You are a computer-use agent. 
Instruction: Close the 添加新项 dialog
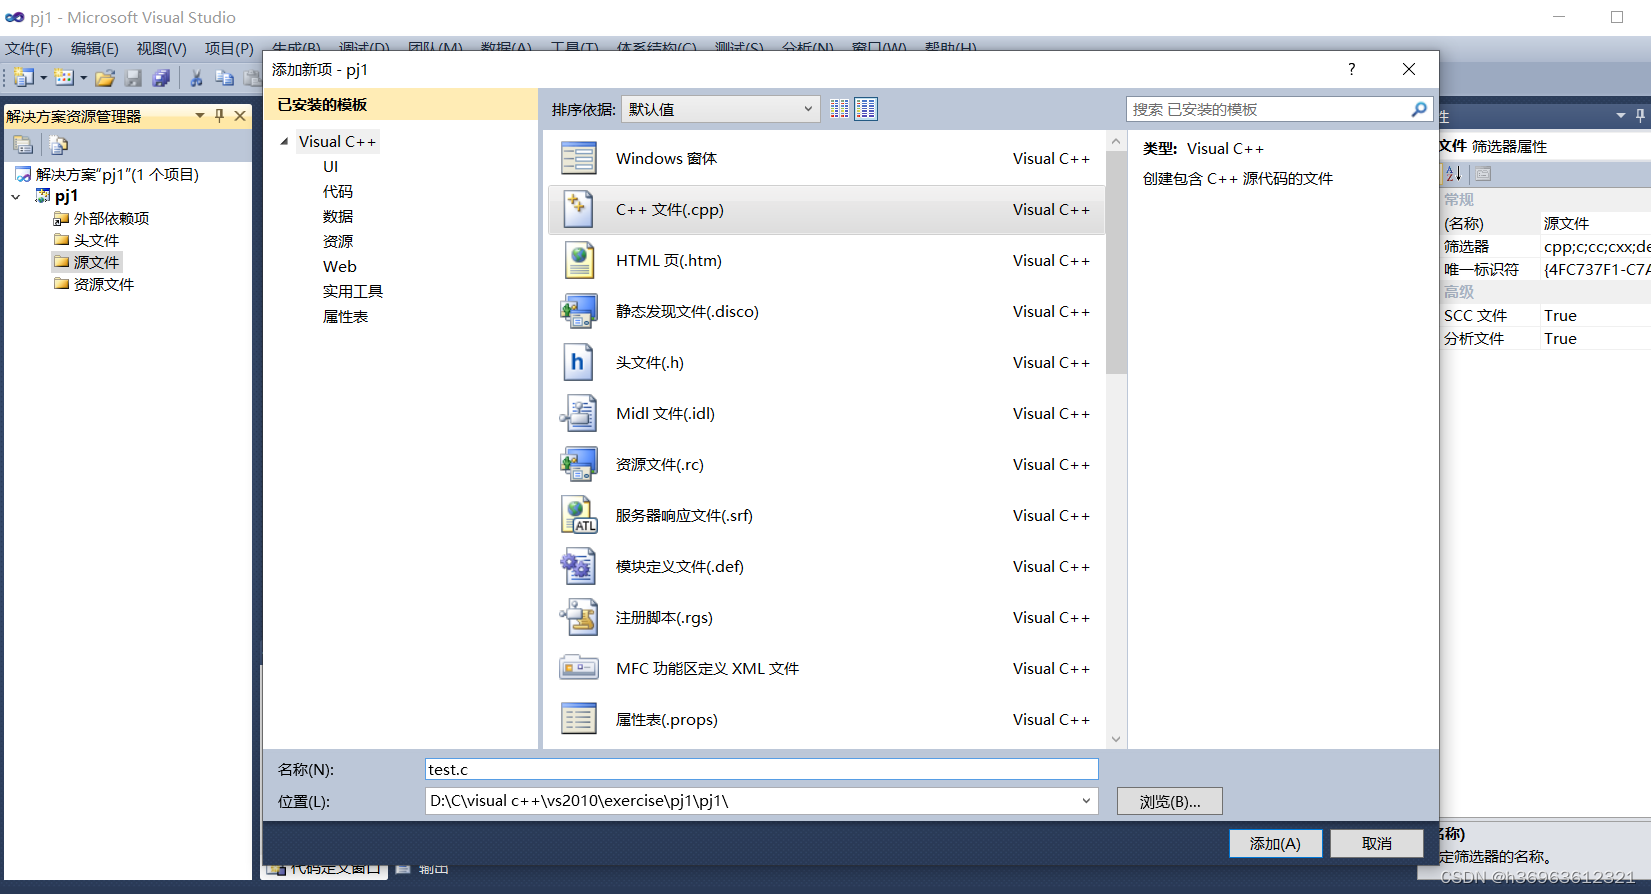coord(1409,69)
